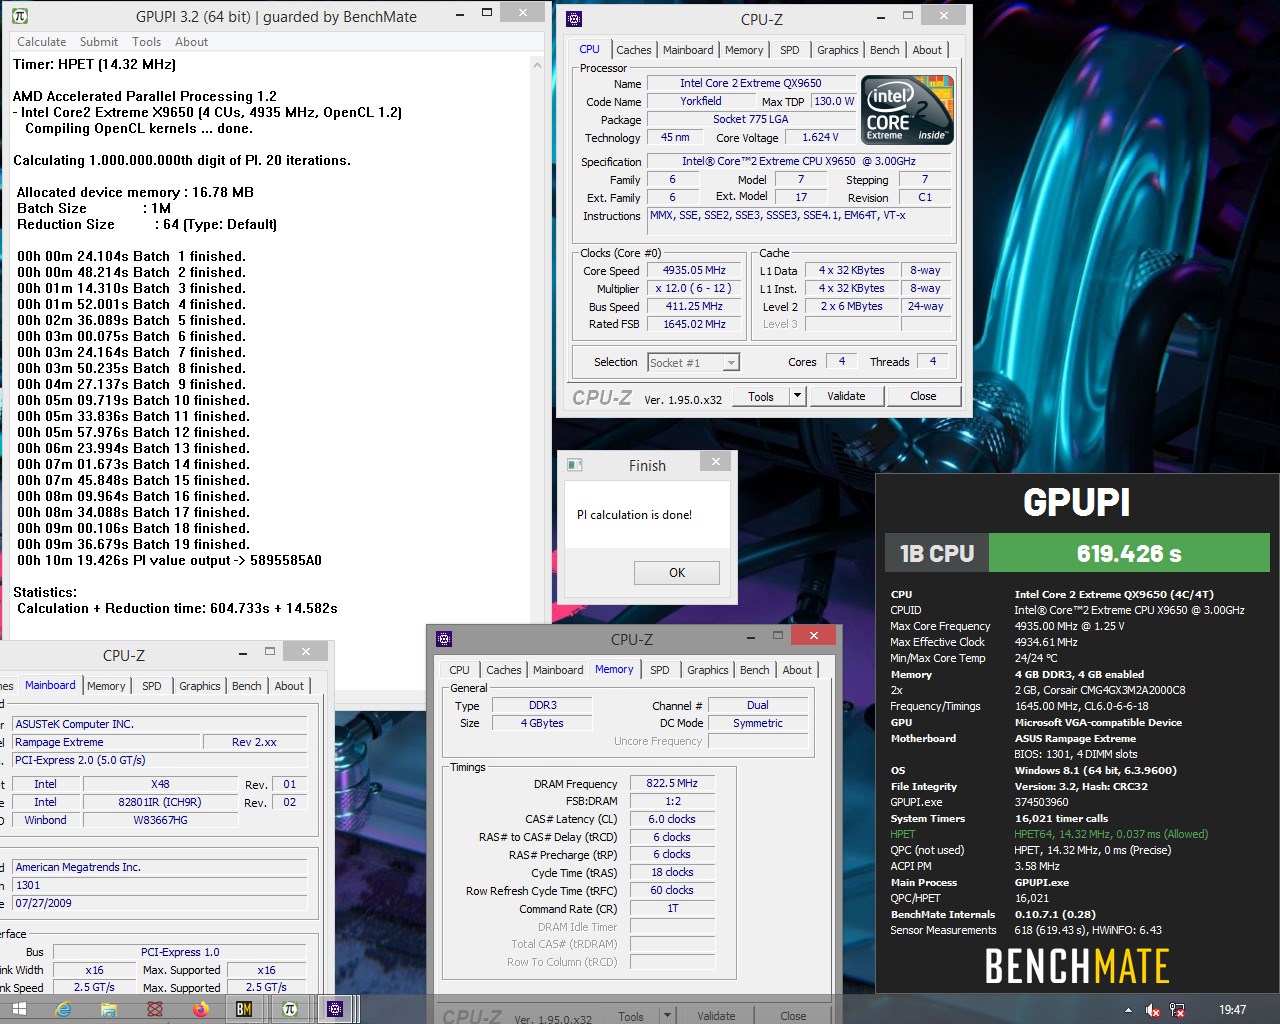This screenshot has height=1024, width=1280.
Task: Click the CAS# Latency value 6.0 clocks
Action: [672, 819]
